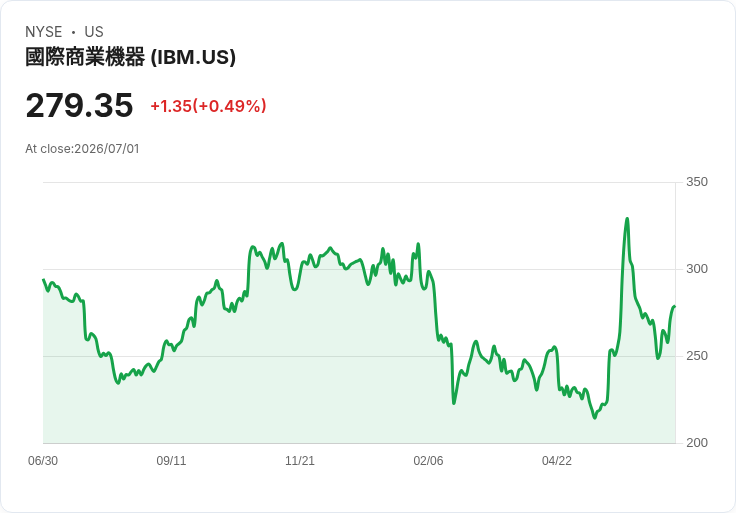Click the 09/11 x-axis date label
This screenshot has height=513, width=736.
tap(171, 461)
